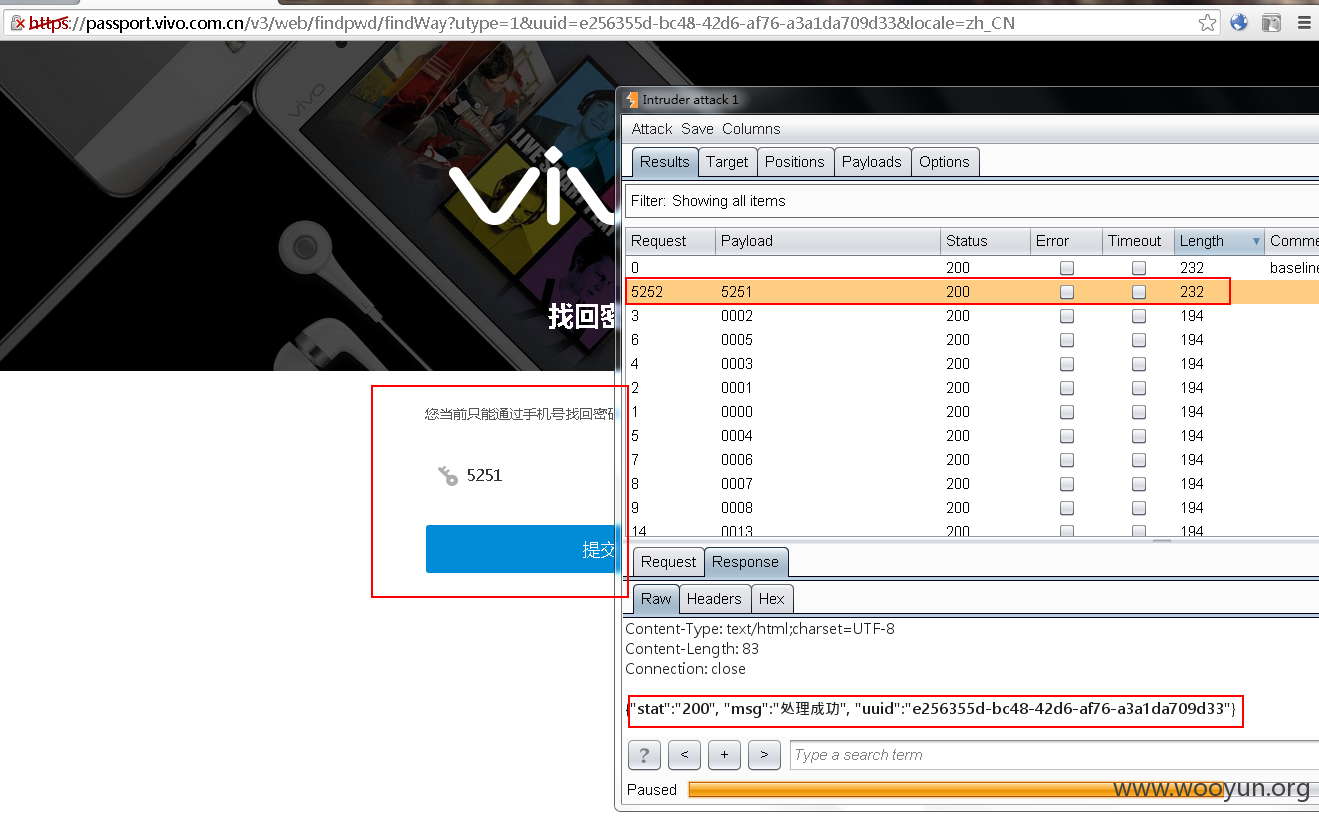The width and height of the screenshot is (1319, 817).
Task: Click the blue 提交 submit button
Action: click(520, 549)
